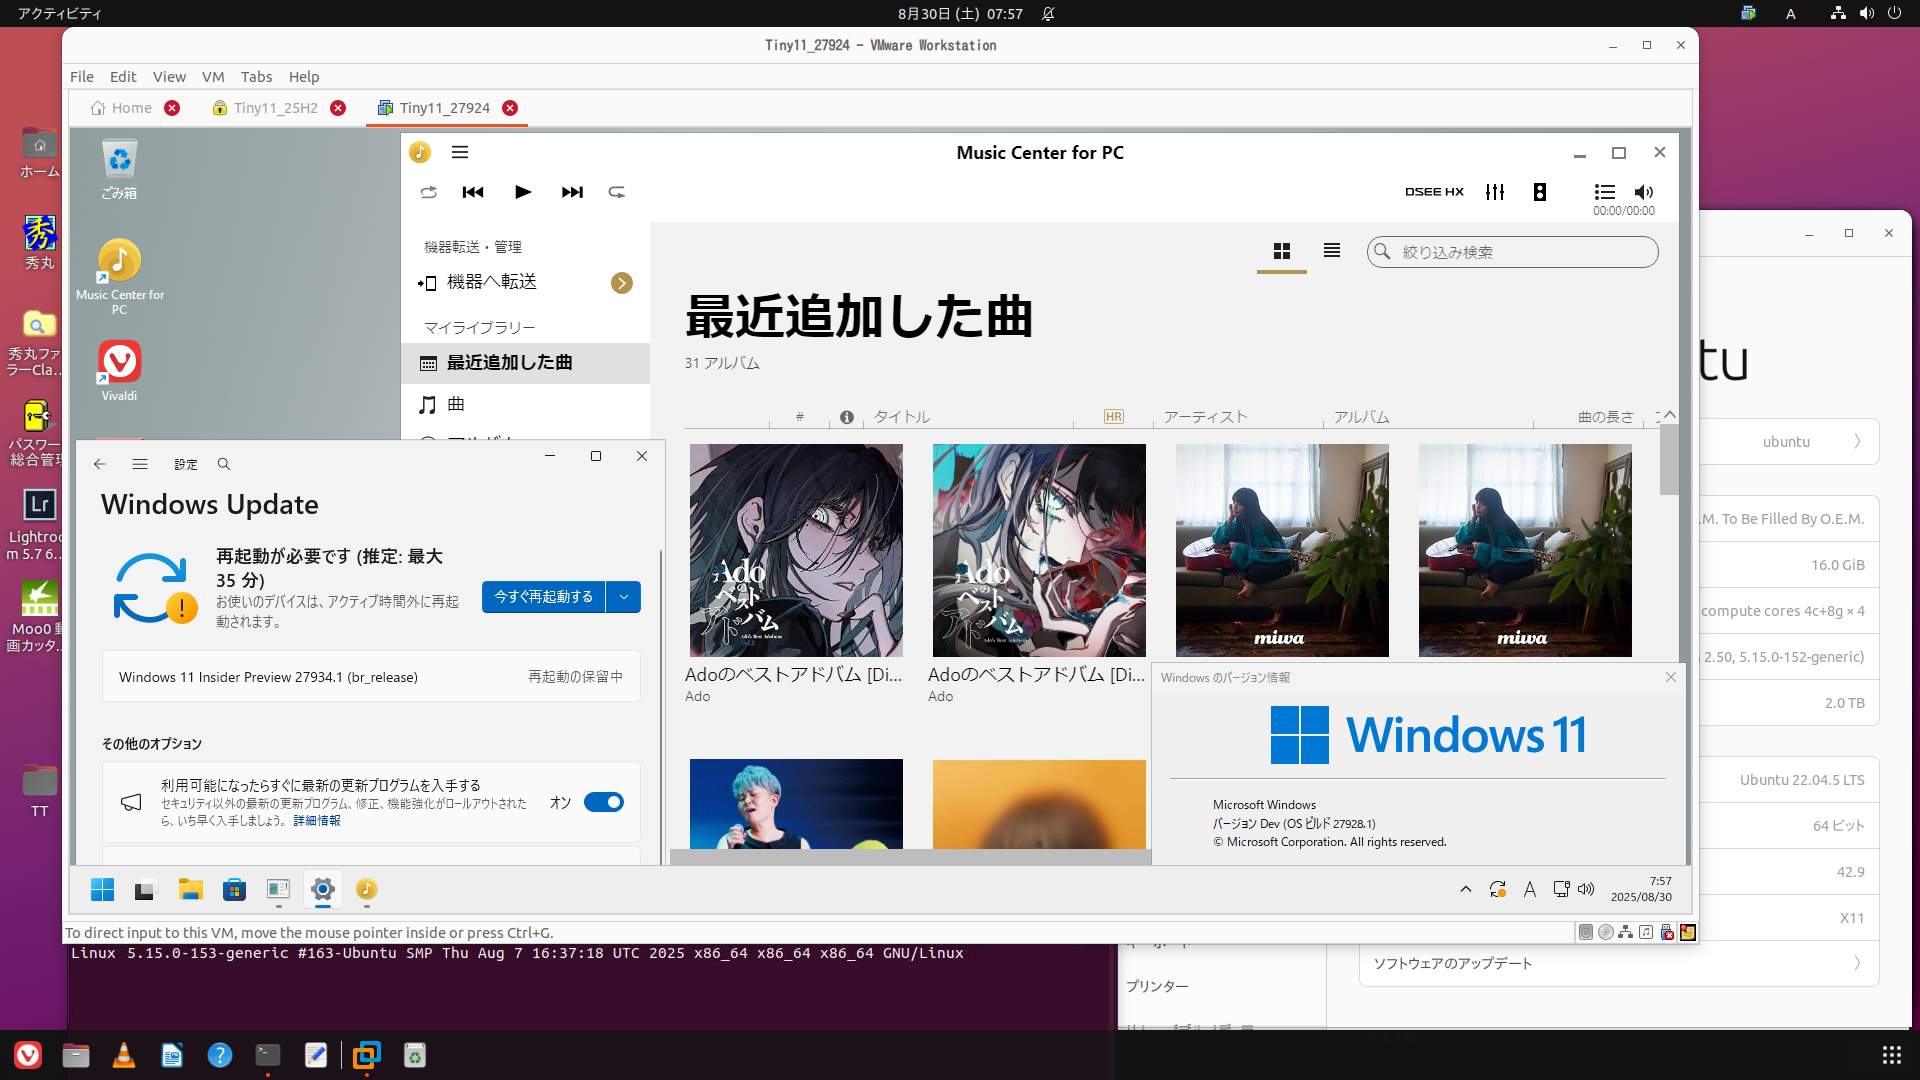Open File Explorer on Windows taskbar
The width and height of the screenshot is (1920, 1080).
click(x=190, y=889)
